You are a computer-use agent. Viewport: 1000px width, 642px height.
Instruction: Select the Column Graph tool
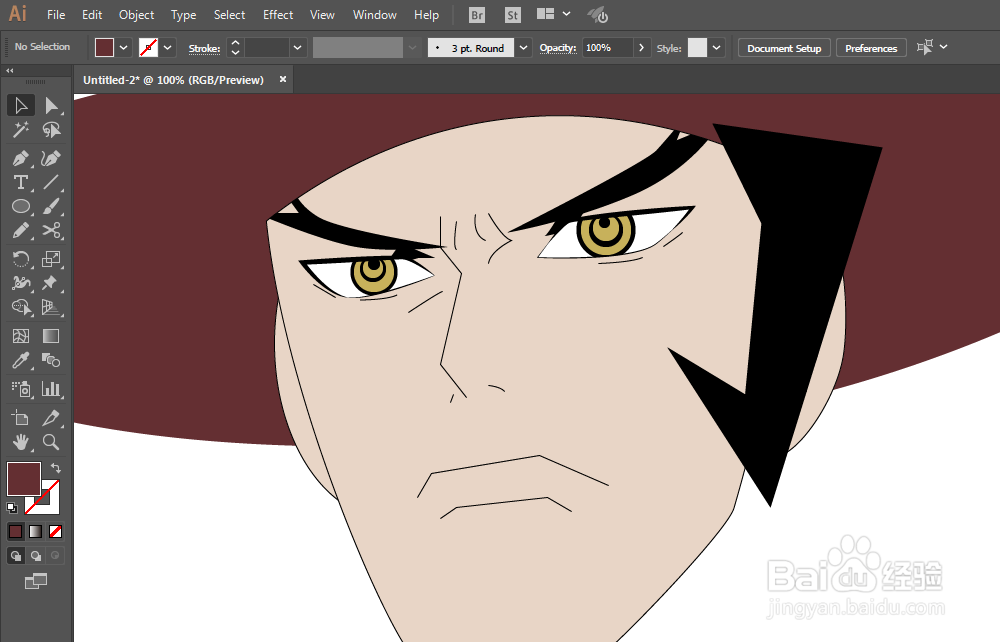point(51,389)
